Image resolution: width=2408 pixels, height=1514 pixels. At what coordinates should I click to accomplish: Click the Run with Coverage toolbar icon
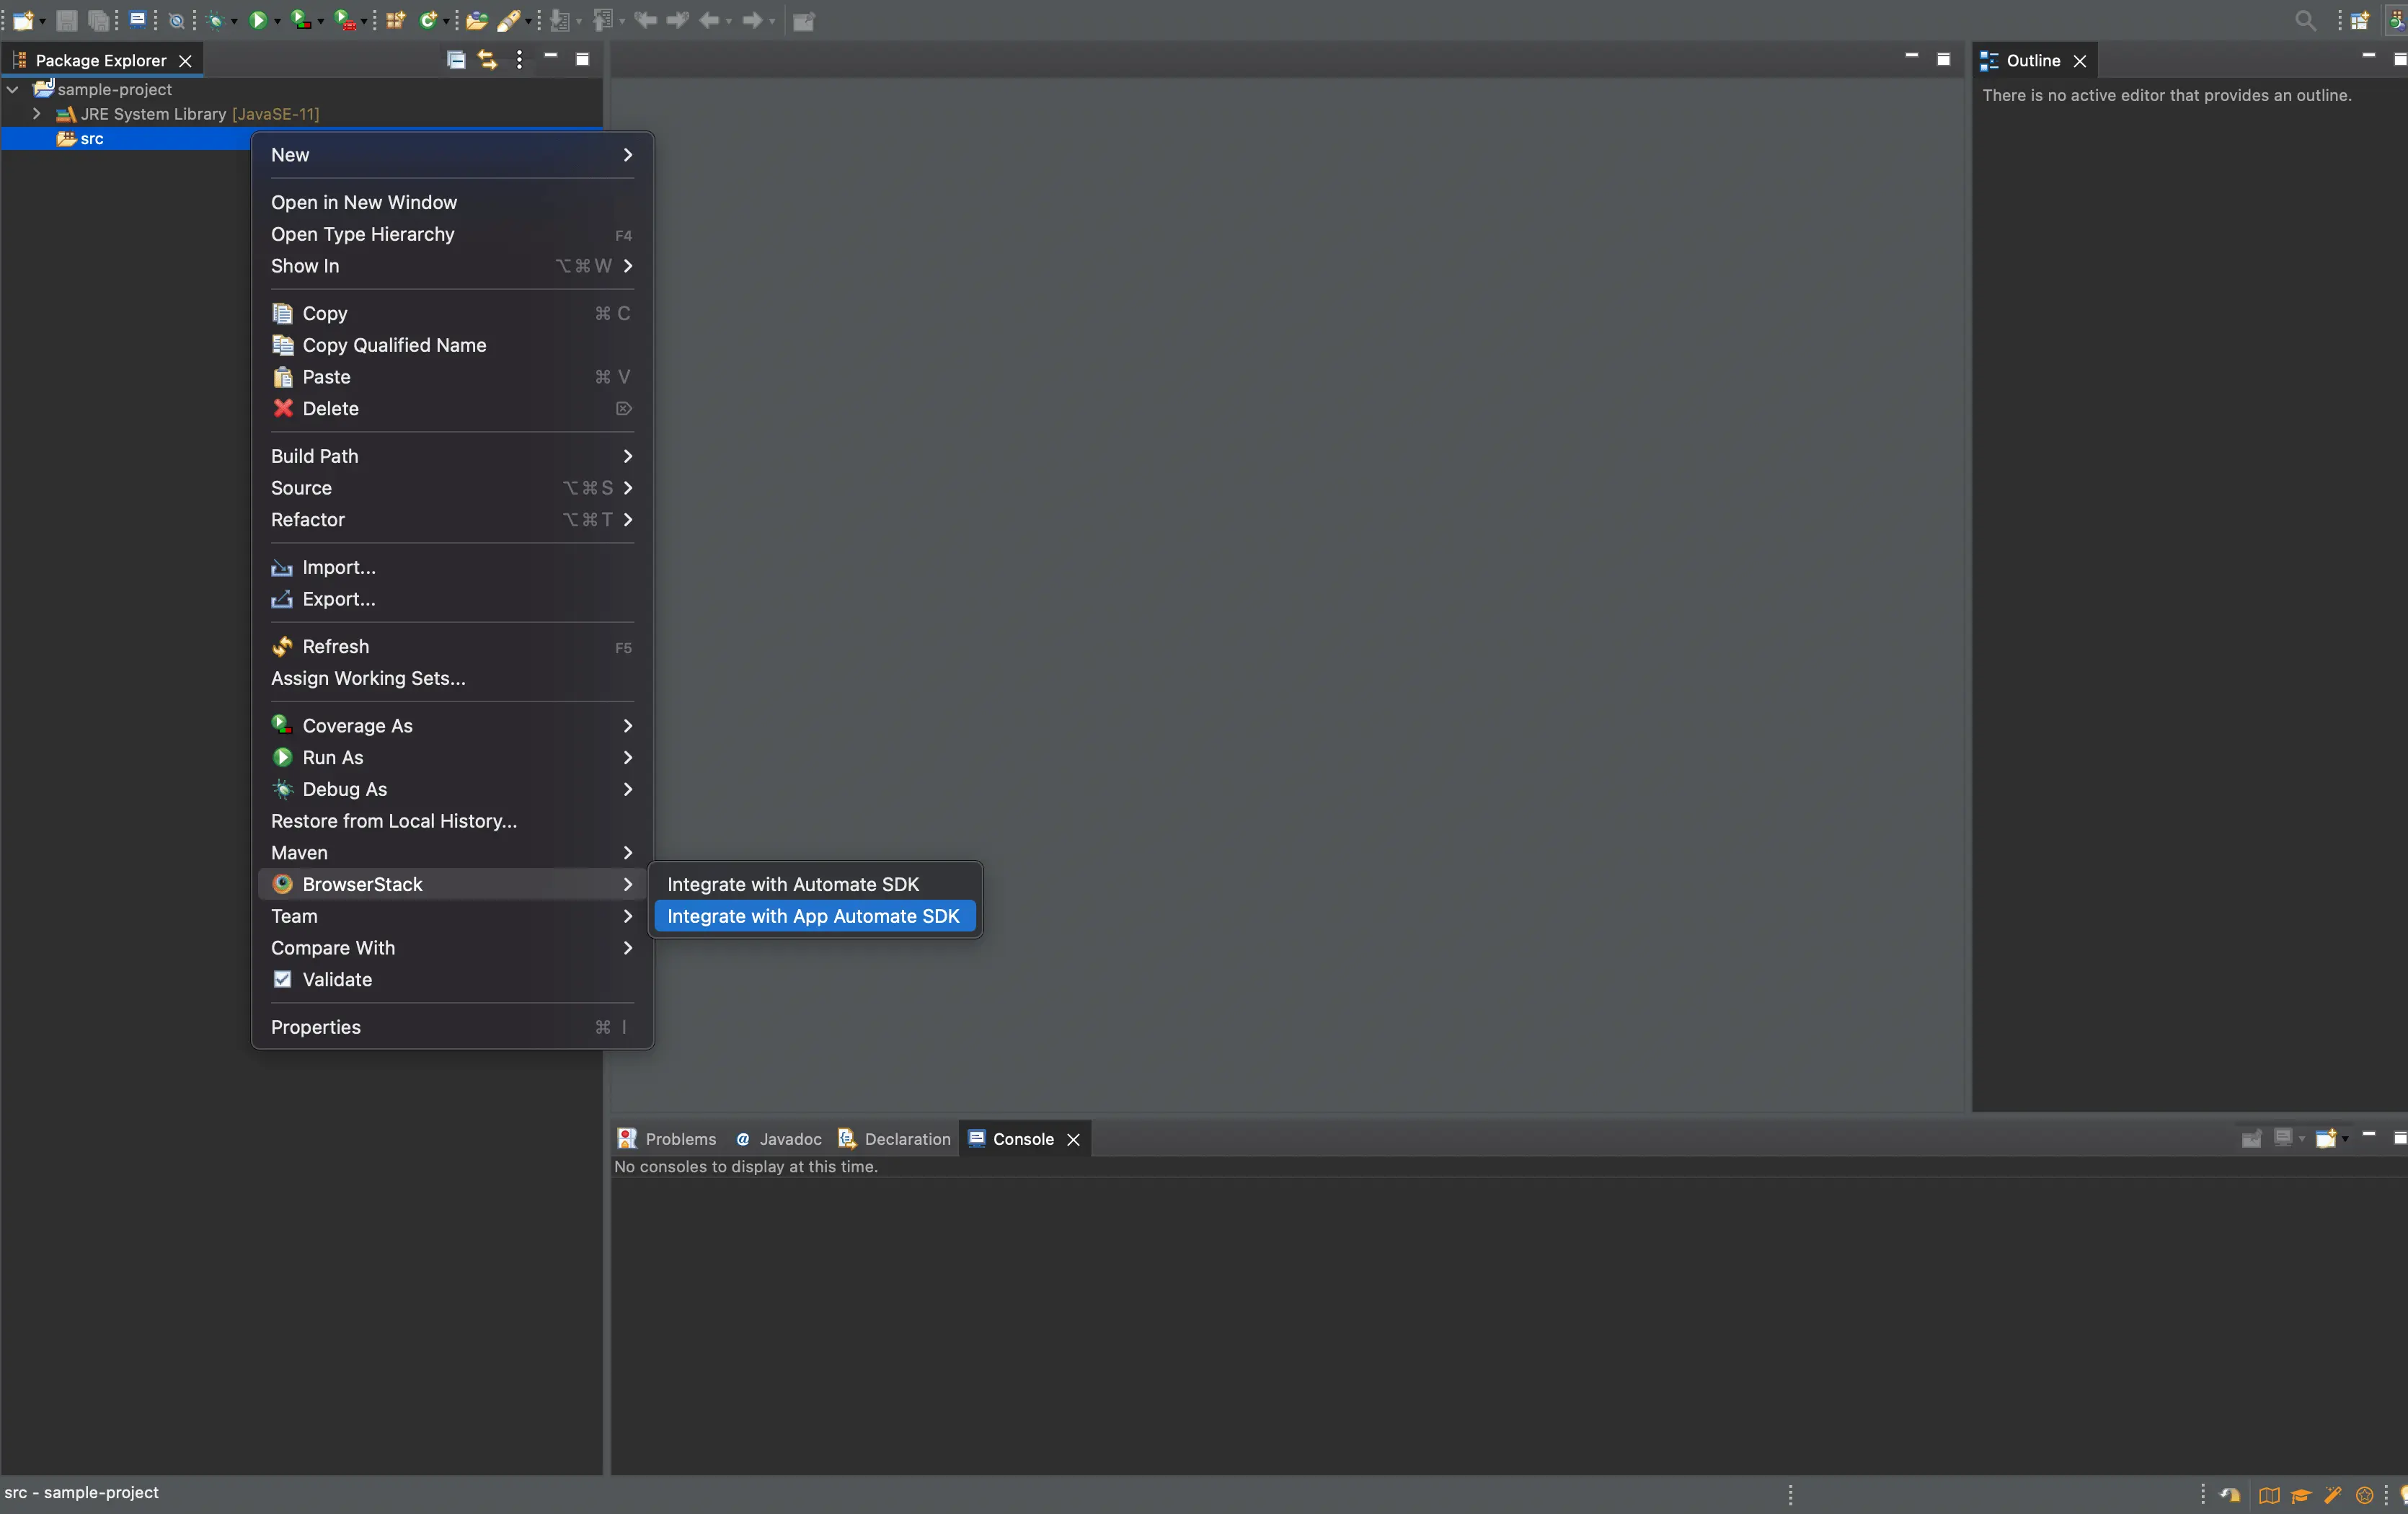300,20
